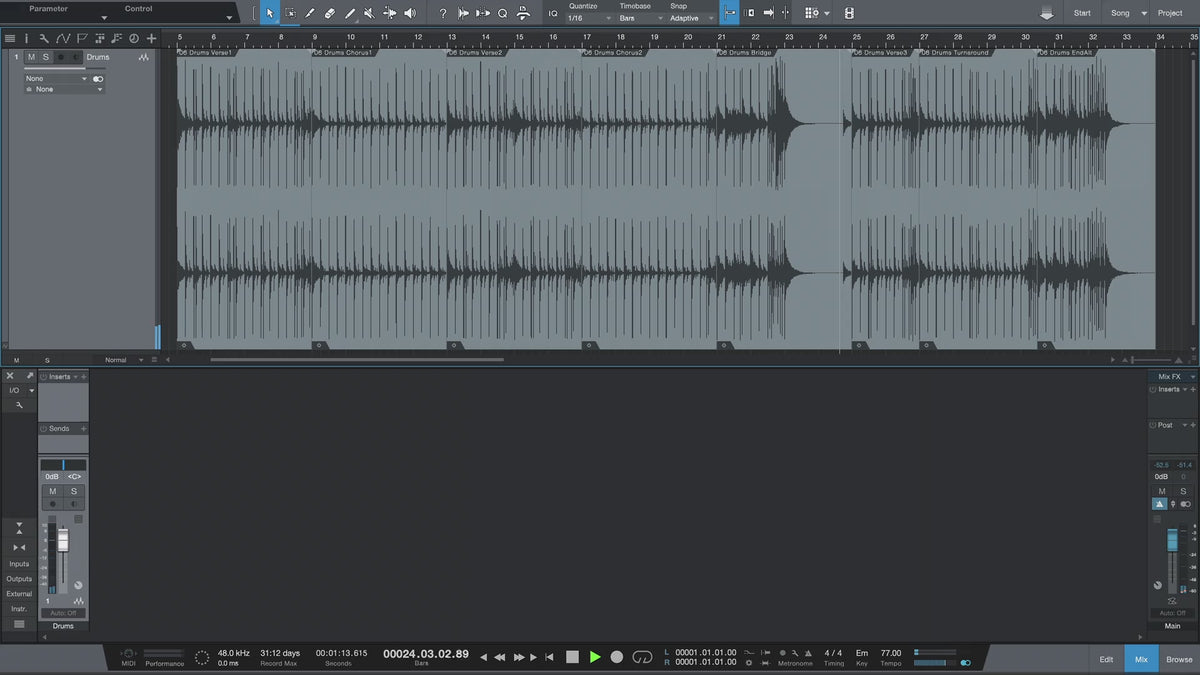
Task: Expand the Snap Adaptive dropdown
Action: 692,18
